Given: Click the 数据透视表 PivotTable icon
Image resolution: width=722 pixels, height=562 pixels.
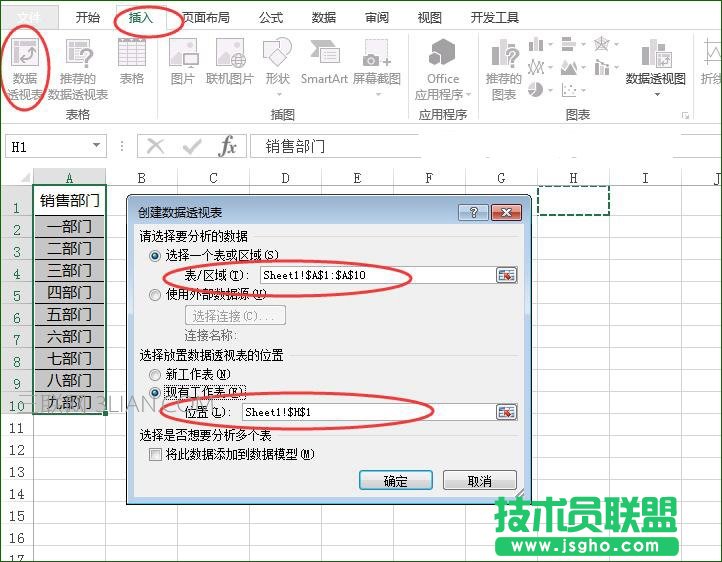Looking at the screenshot, I should click(25, 69).
